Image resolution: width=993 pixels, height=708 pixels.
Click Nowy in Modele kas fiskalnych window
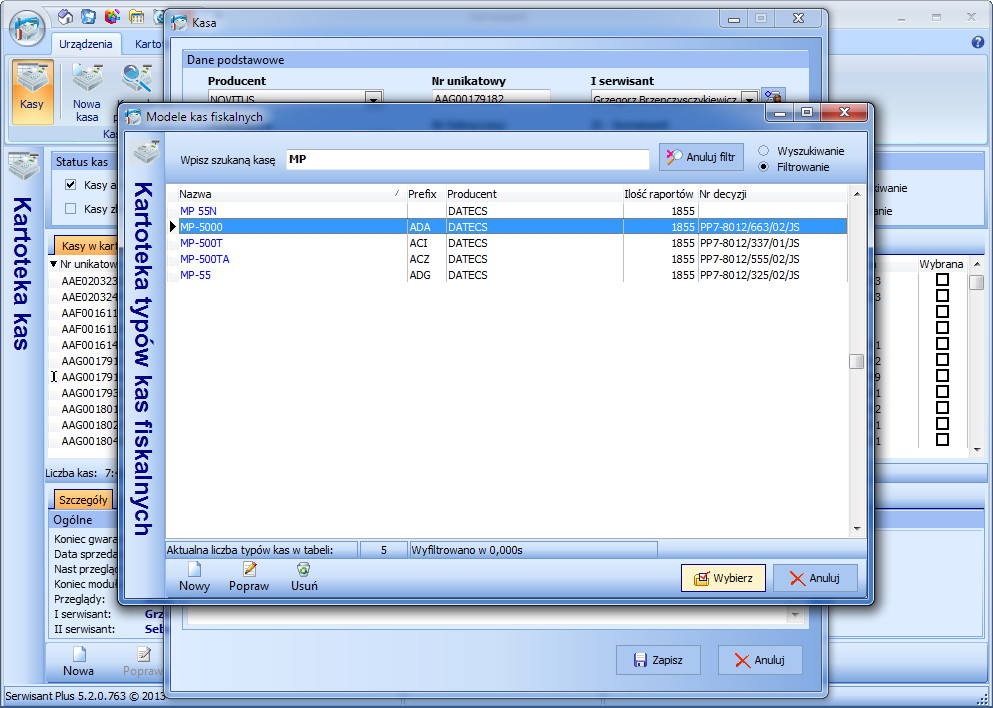(x=194, y=577)
